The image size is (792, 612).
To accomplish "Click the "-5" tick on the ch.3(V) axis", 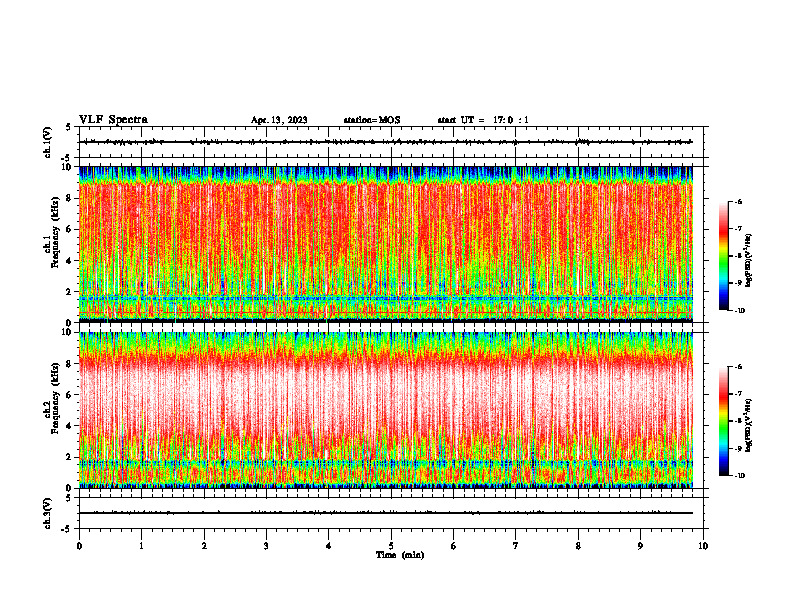I will [x=66, y=529].
